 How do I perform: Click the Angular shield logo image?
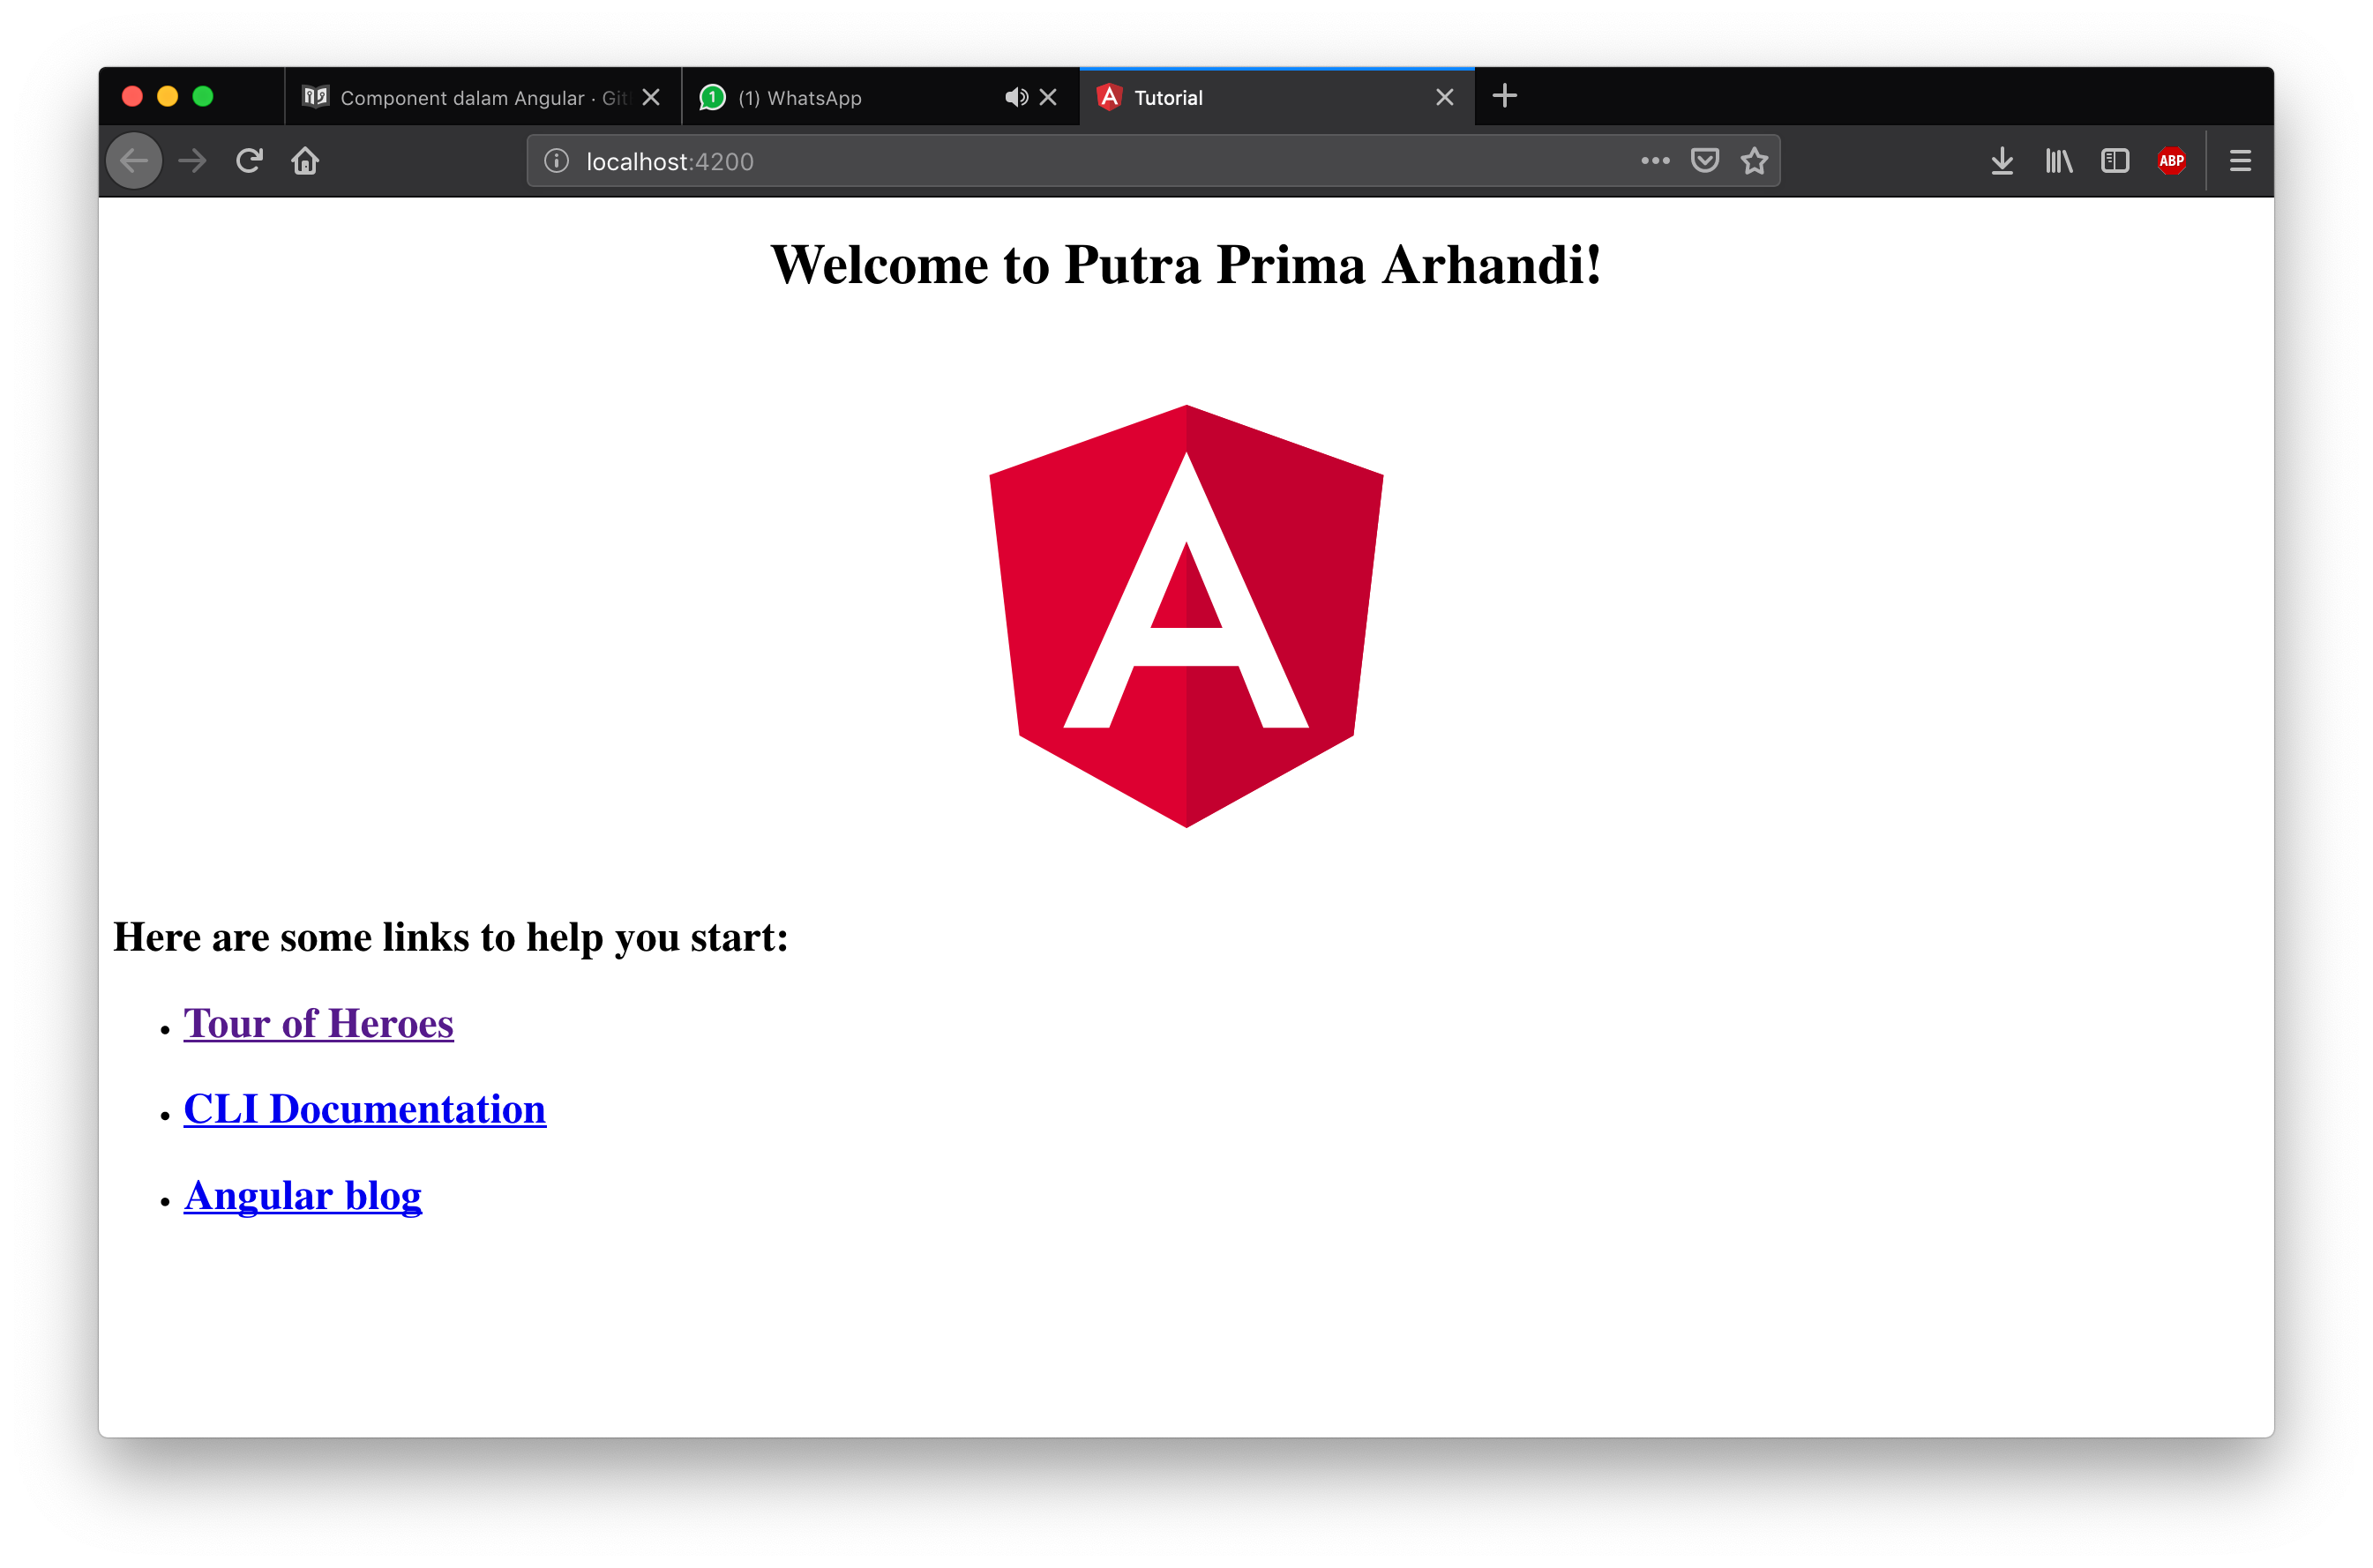1186,616
